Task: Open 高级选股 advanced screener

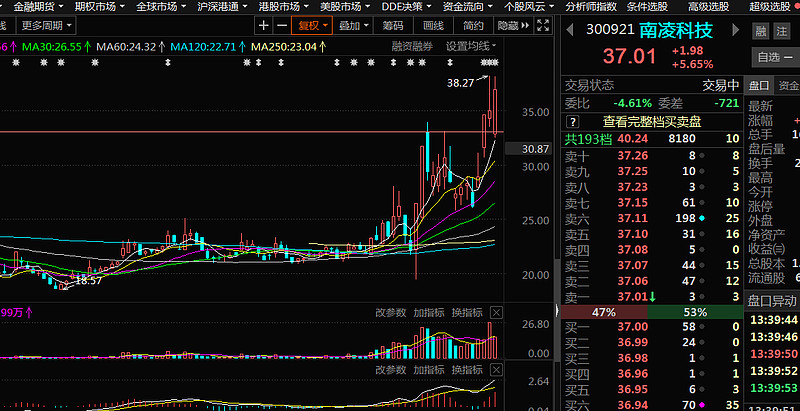Action: click(709, 7)
